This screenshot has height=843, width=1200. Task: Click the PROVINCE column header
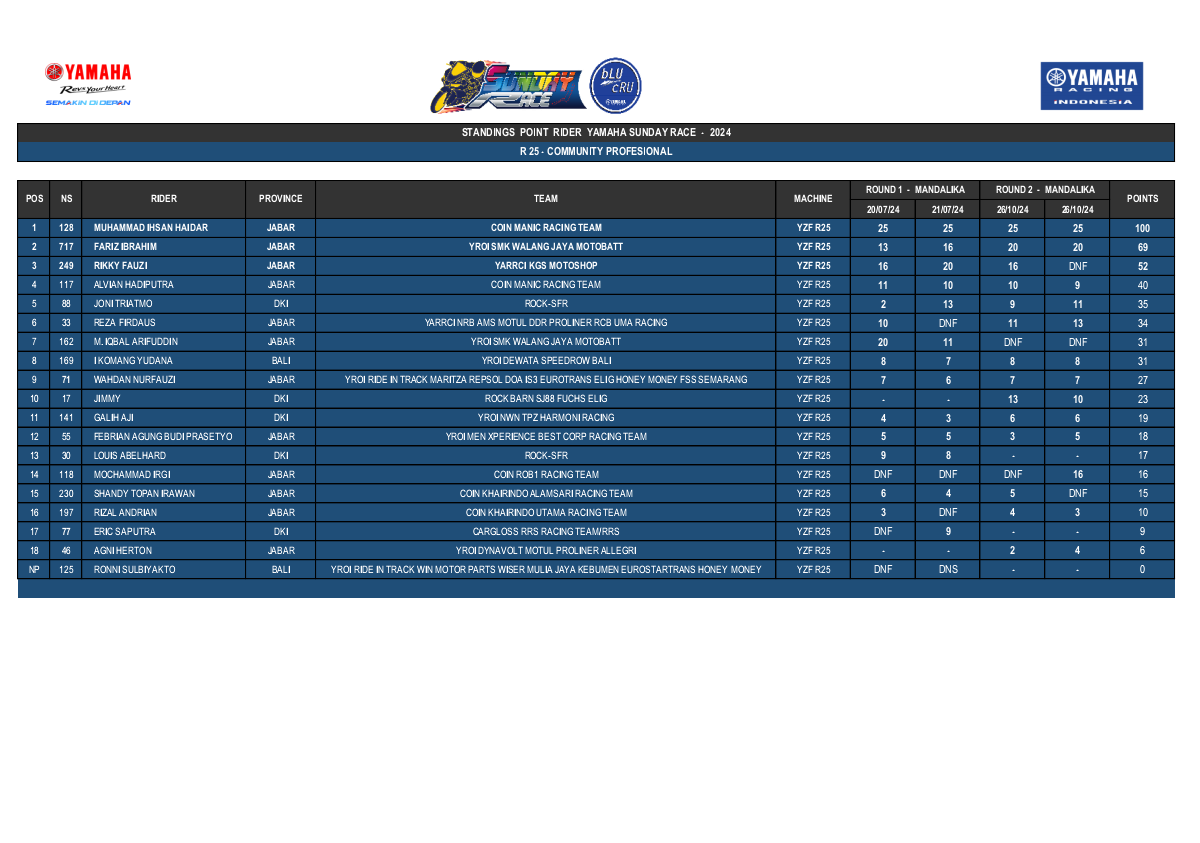pos(281,199)
